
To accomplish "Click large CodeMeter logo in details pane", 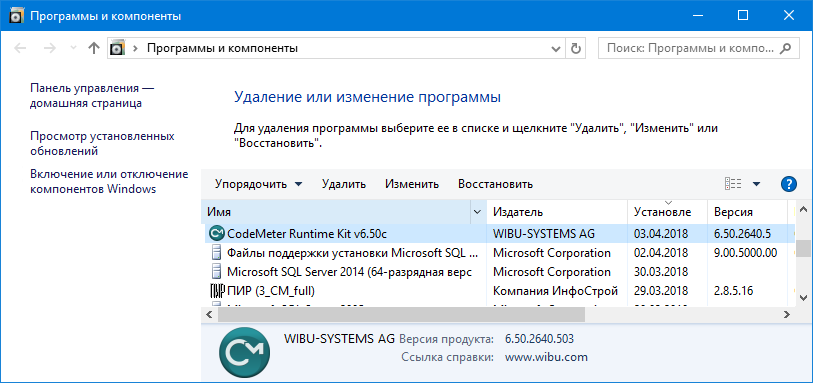I will click(244, 352).
